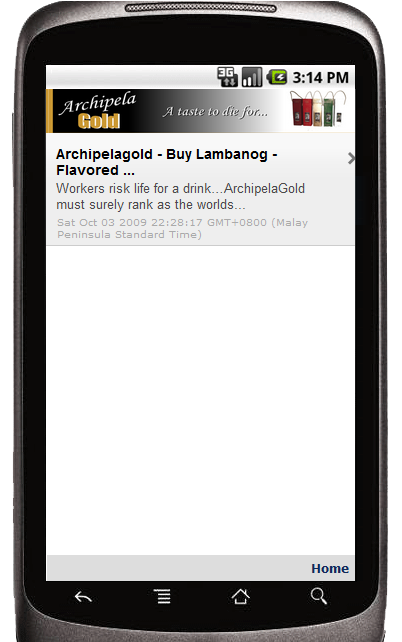Select the 3:14 PM clock in status bar

(321, 77)
